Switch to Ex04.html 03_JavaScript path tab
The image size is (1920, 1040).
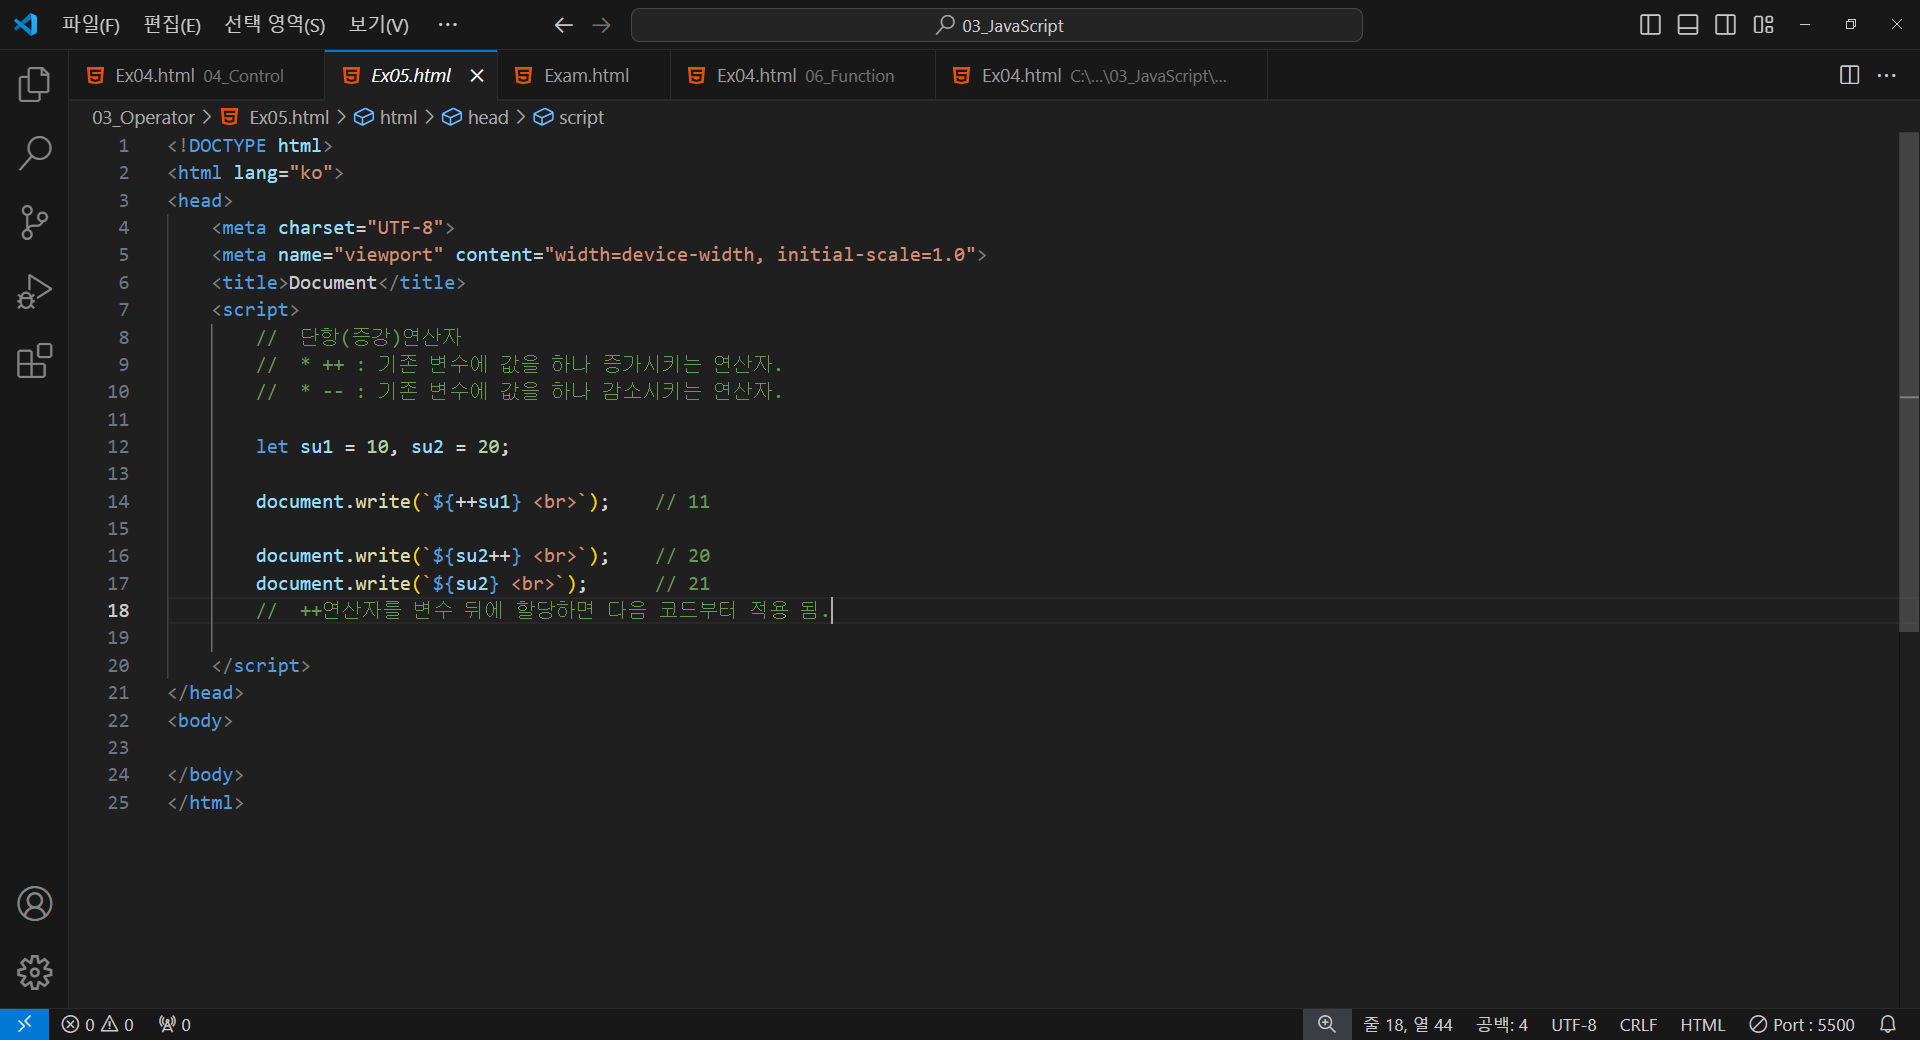pos(1102,75)
